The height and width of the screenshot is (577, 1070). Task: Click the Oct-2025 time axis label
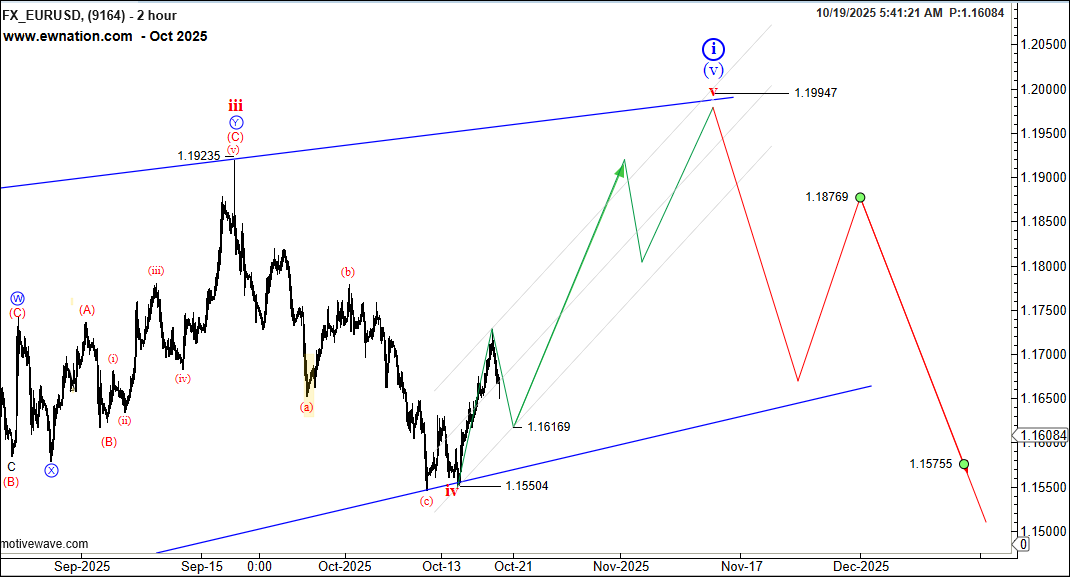[345, 566]
